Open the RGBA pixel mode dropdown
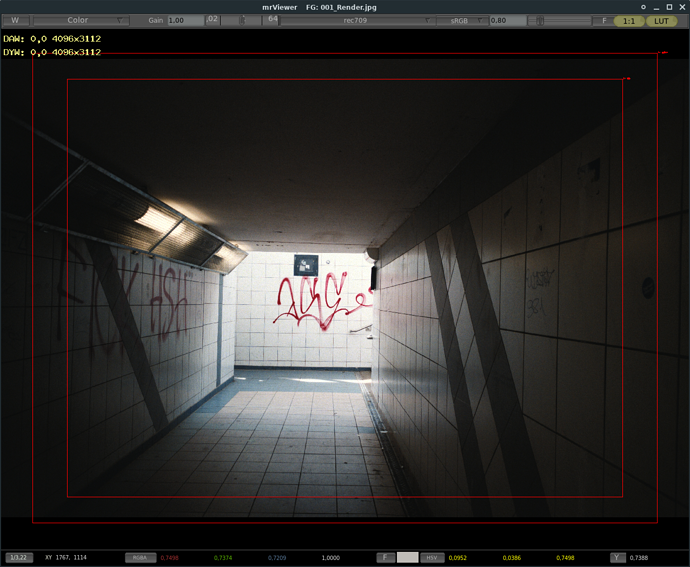 (x=140, y=557)
